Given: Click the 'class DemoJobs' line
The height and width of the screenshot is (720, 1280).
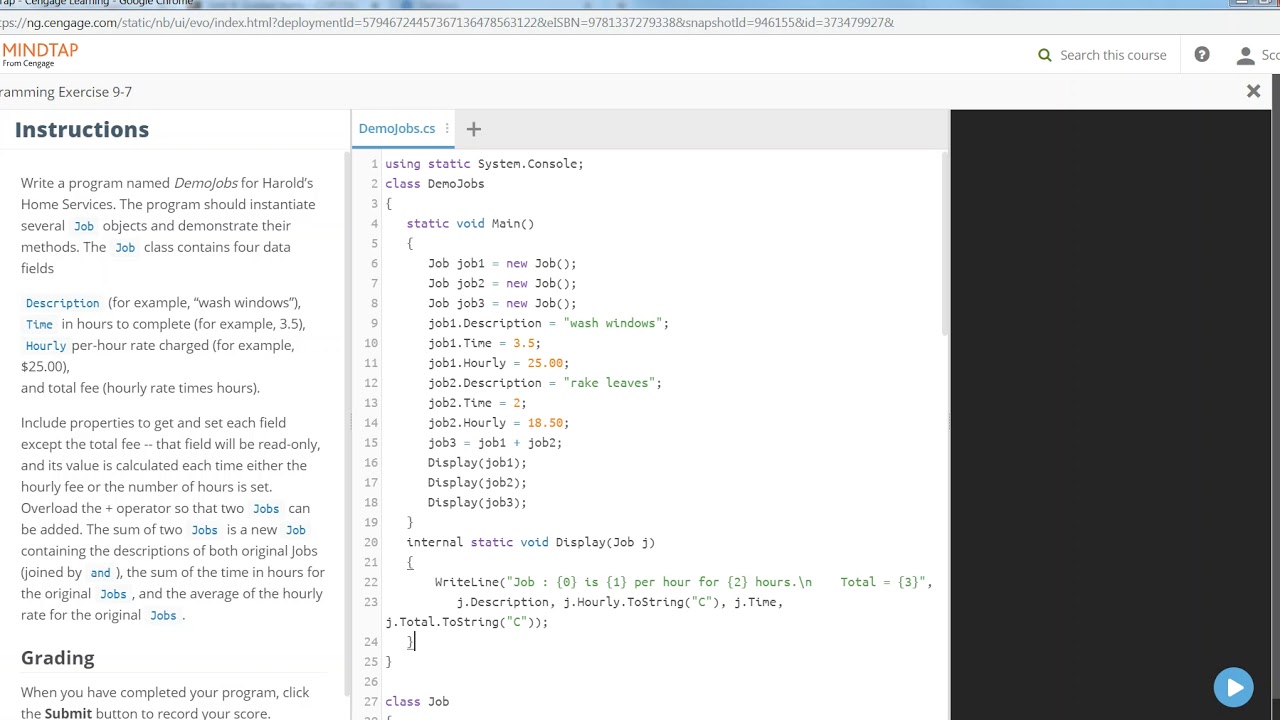Looking at the screenshot, I should pos(434,183).
